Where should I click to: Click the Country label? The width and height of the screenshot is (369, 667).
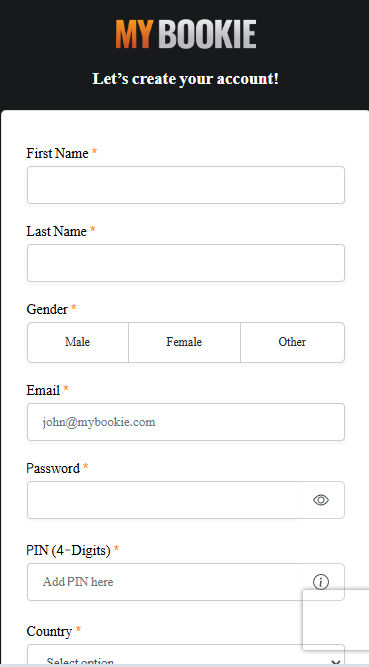pos(49,631)
